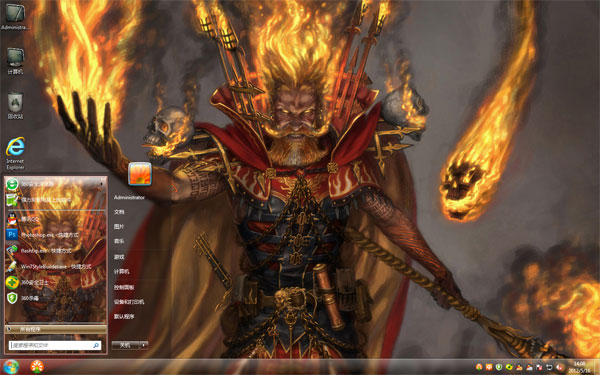600x375 pixels.
Task: Click the Windows Start orb
Action: [11, 367]
